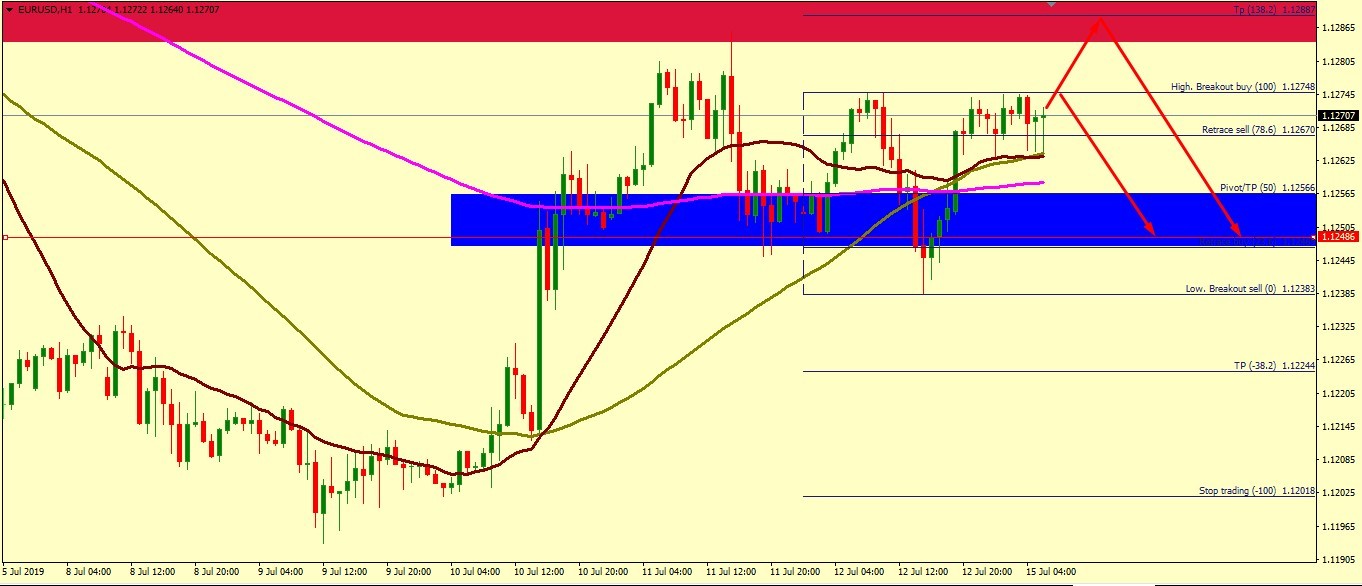This screenshot has width=1362, height=586.
Task: Click the 1.12205 value on price scale
Action: click(1339, 393)
